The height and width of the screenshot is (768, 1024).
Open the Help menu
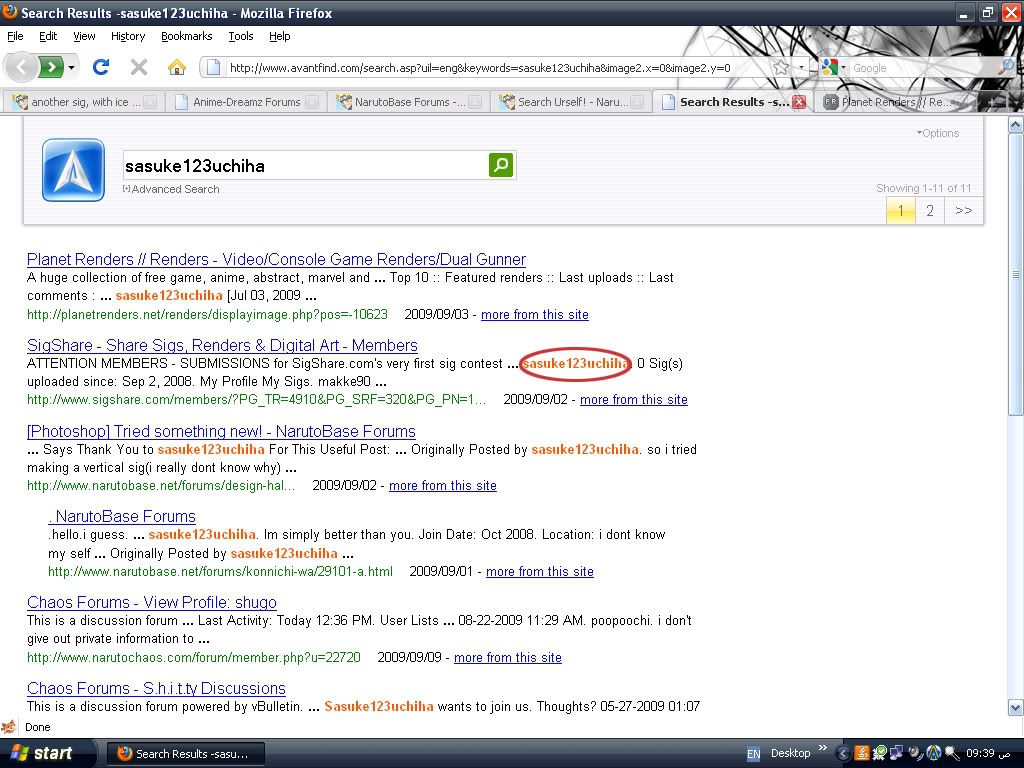[x=280, y=36]
